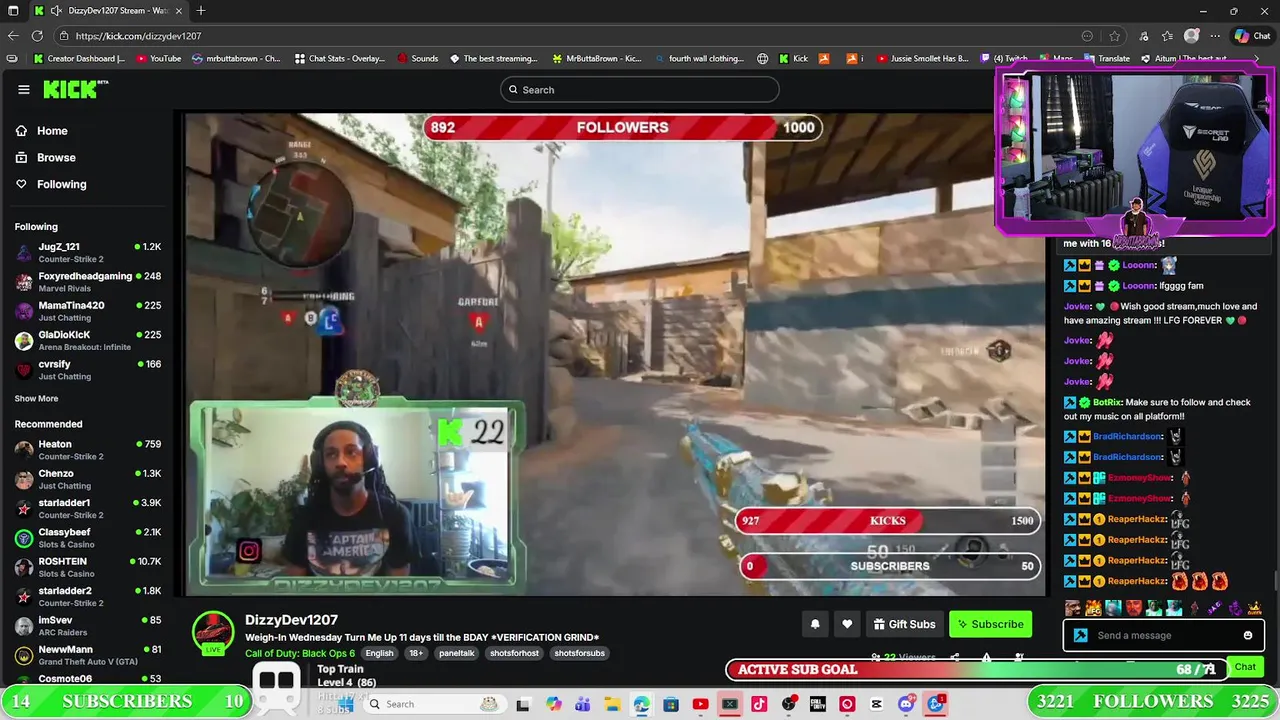Screen dimensions: 1280x720
Task: Open Translate bookmark
Action: [1106, 59]
